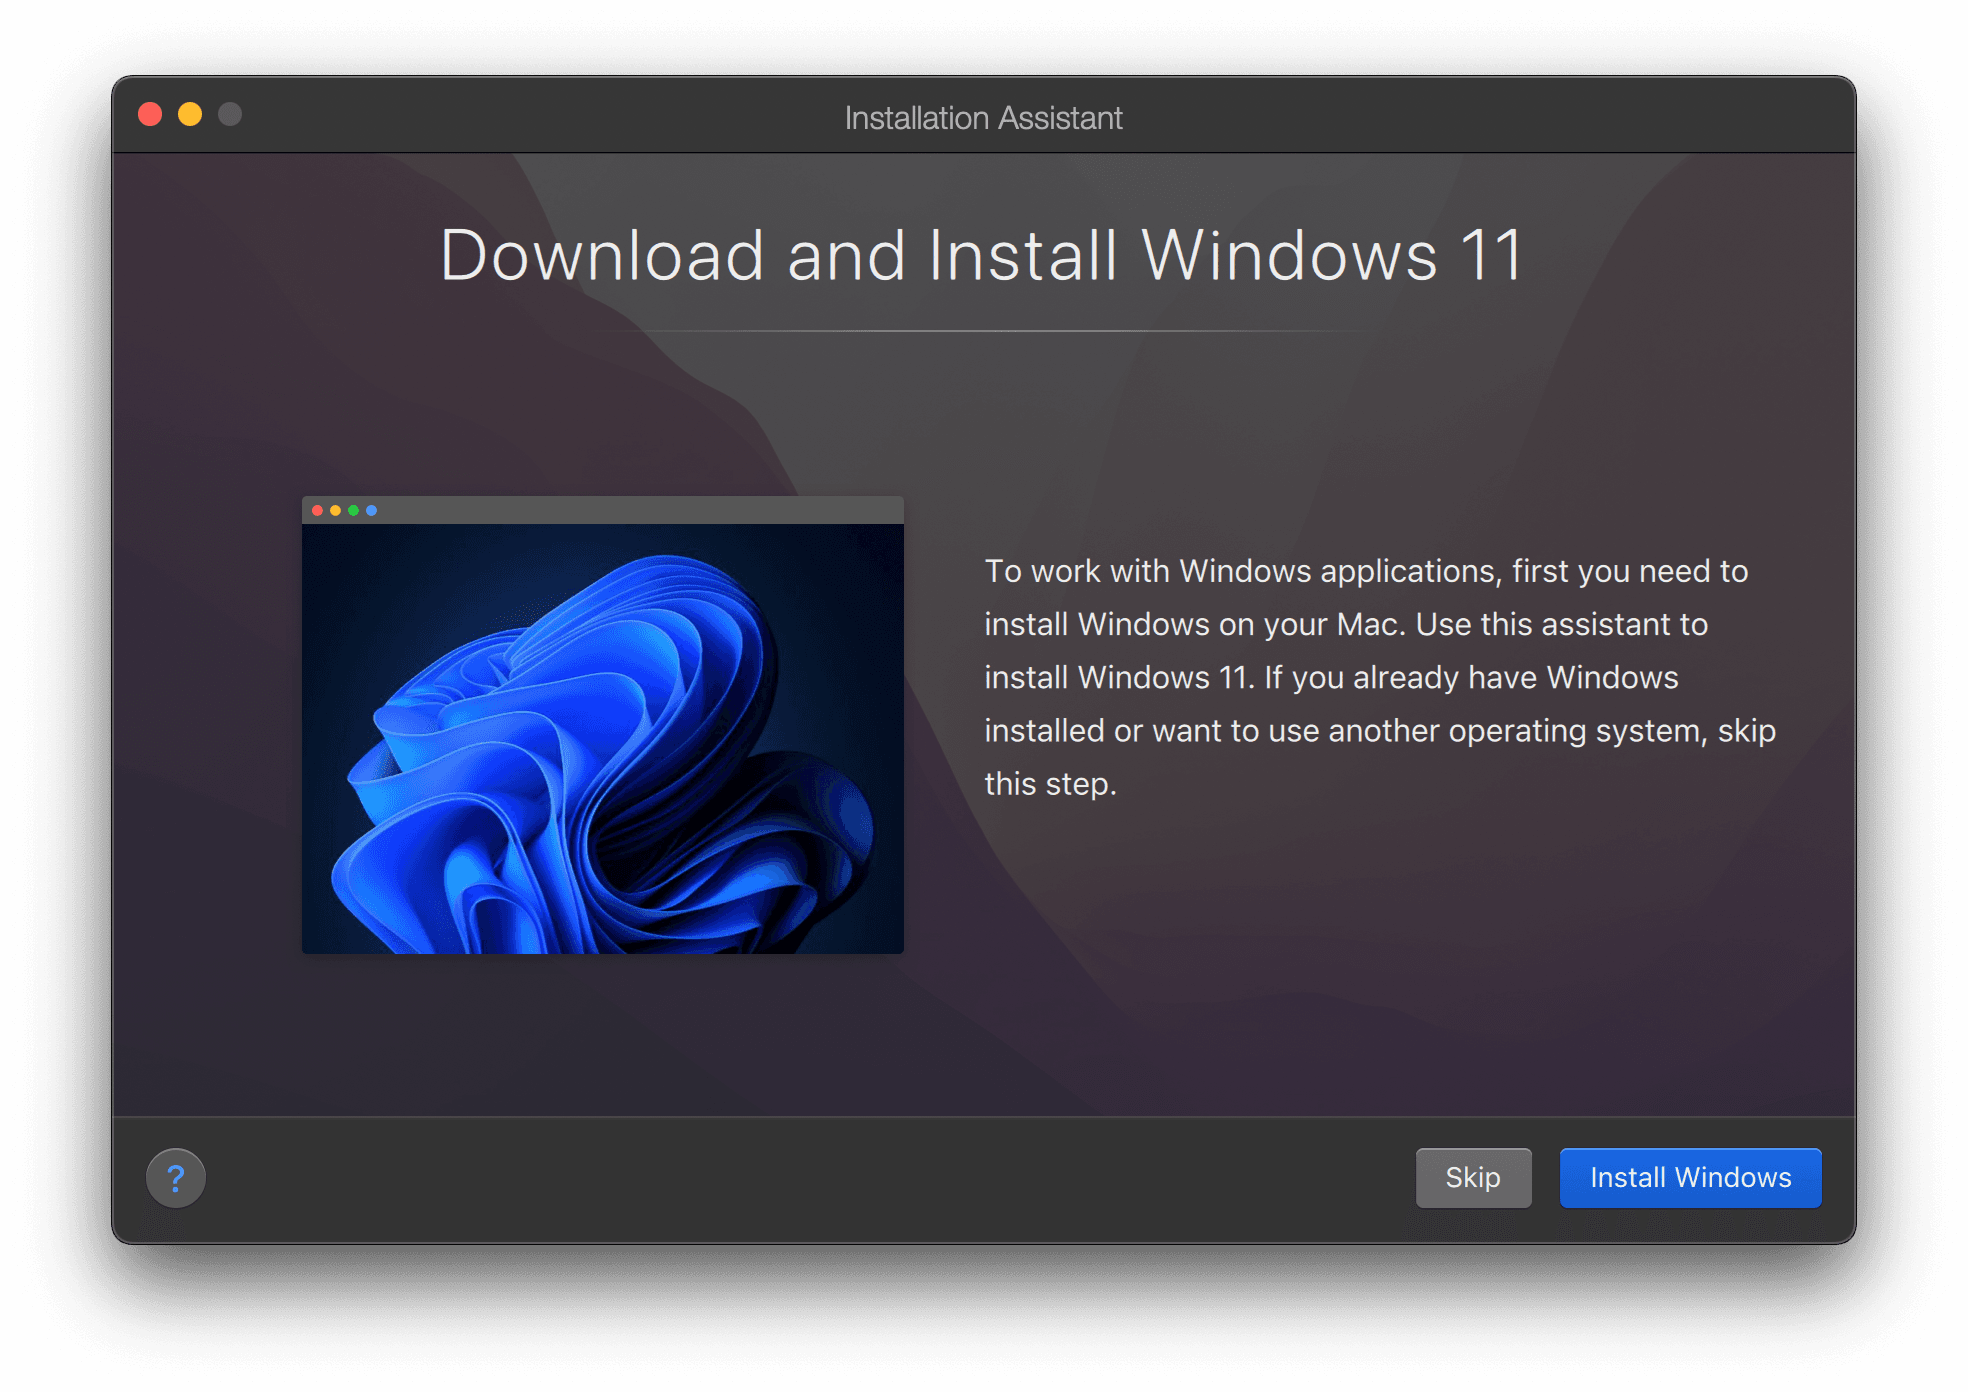The width and height of the screenshot is (1968, 1392).
Task: Close the Installation Assistant window
Action: tap(151, 115)
